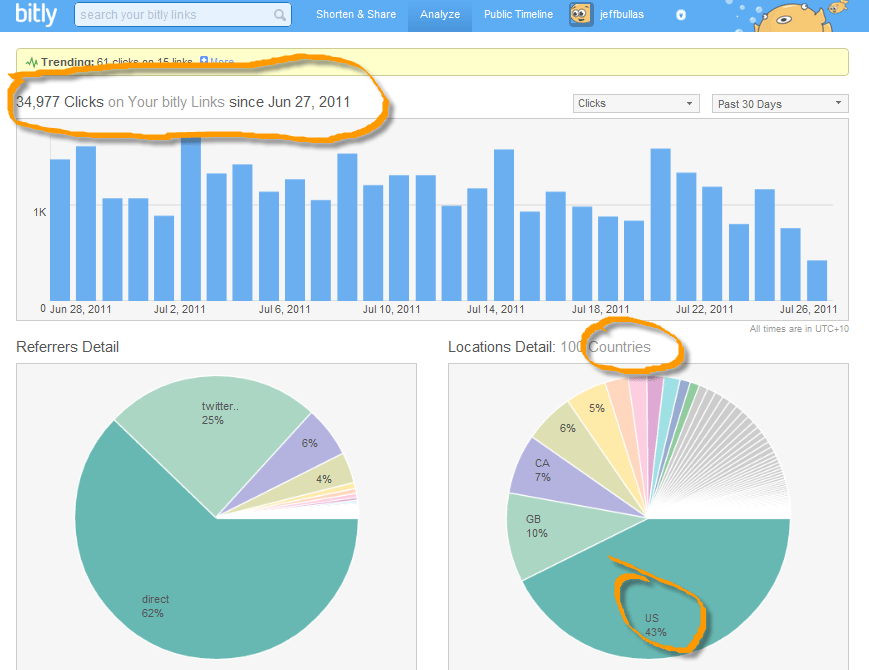Click the bitly logo
869x670 pixels.
[36, 14]
